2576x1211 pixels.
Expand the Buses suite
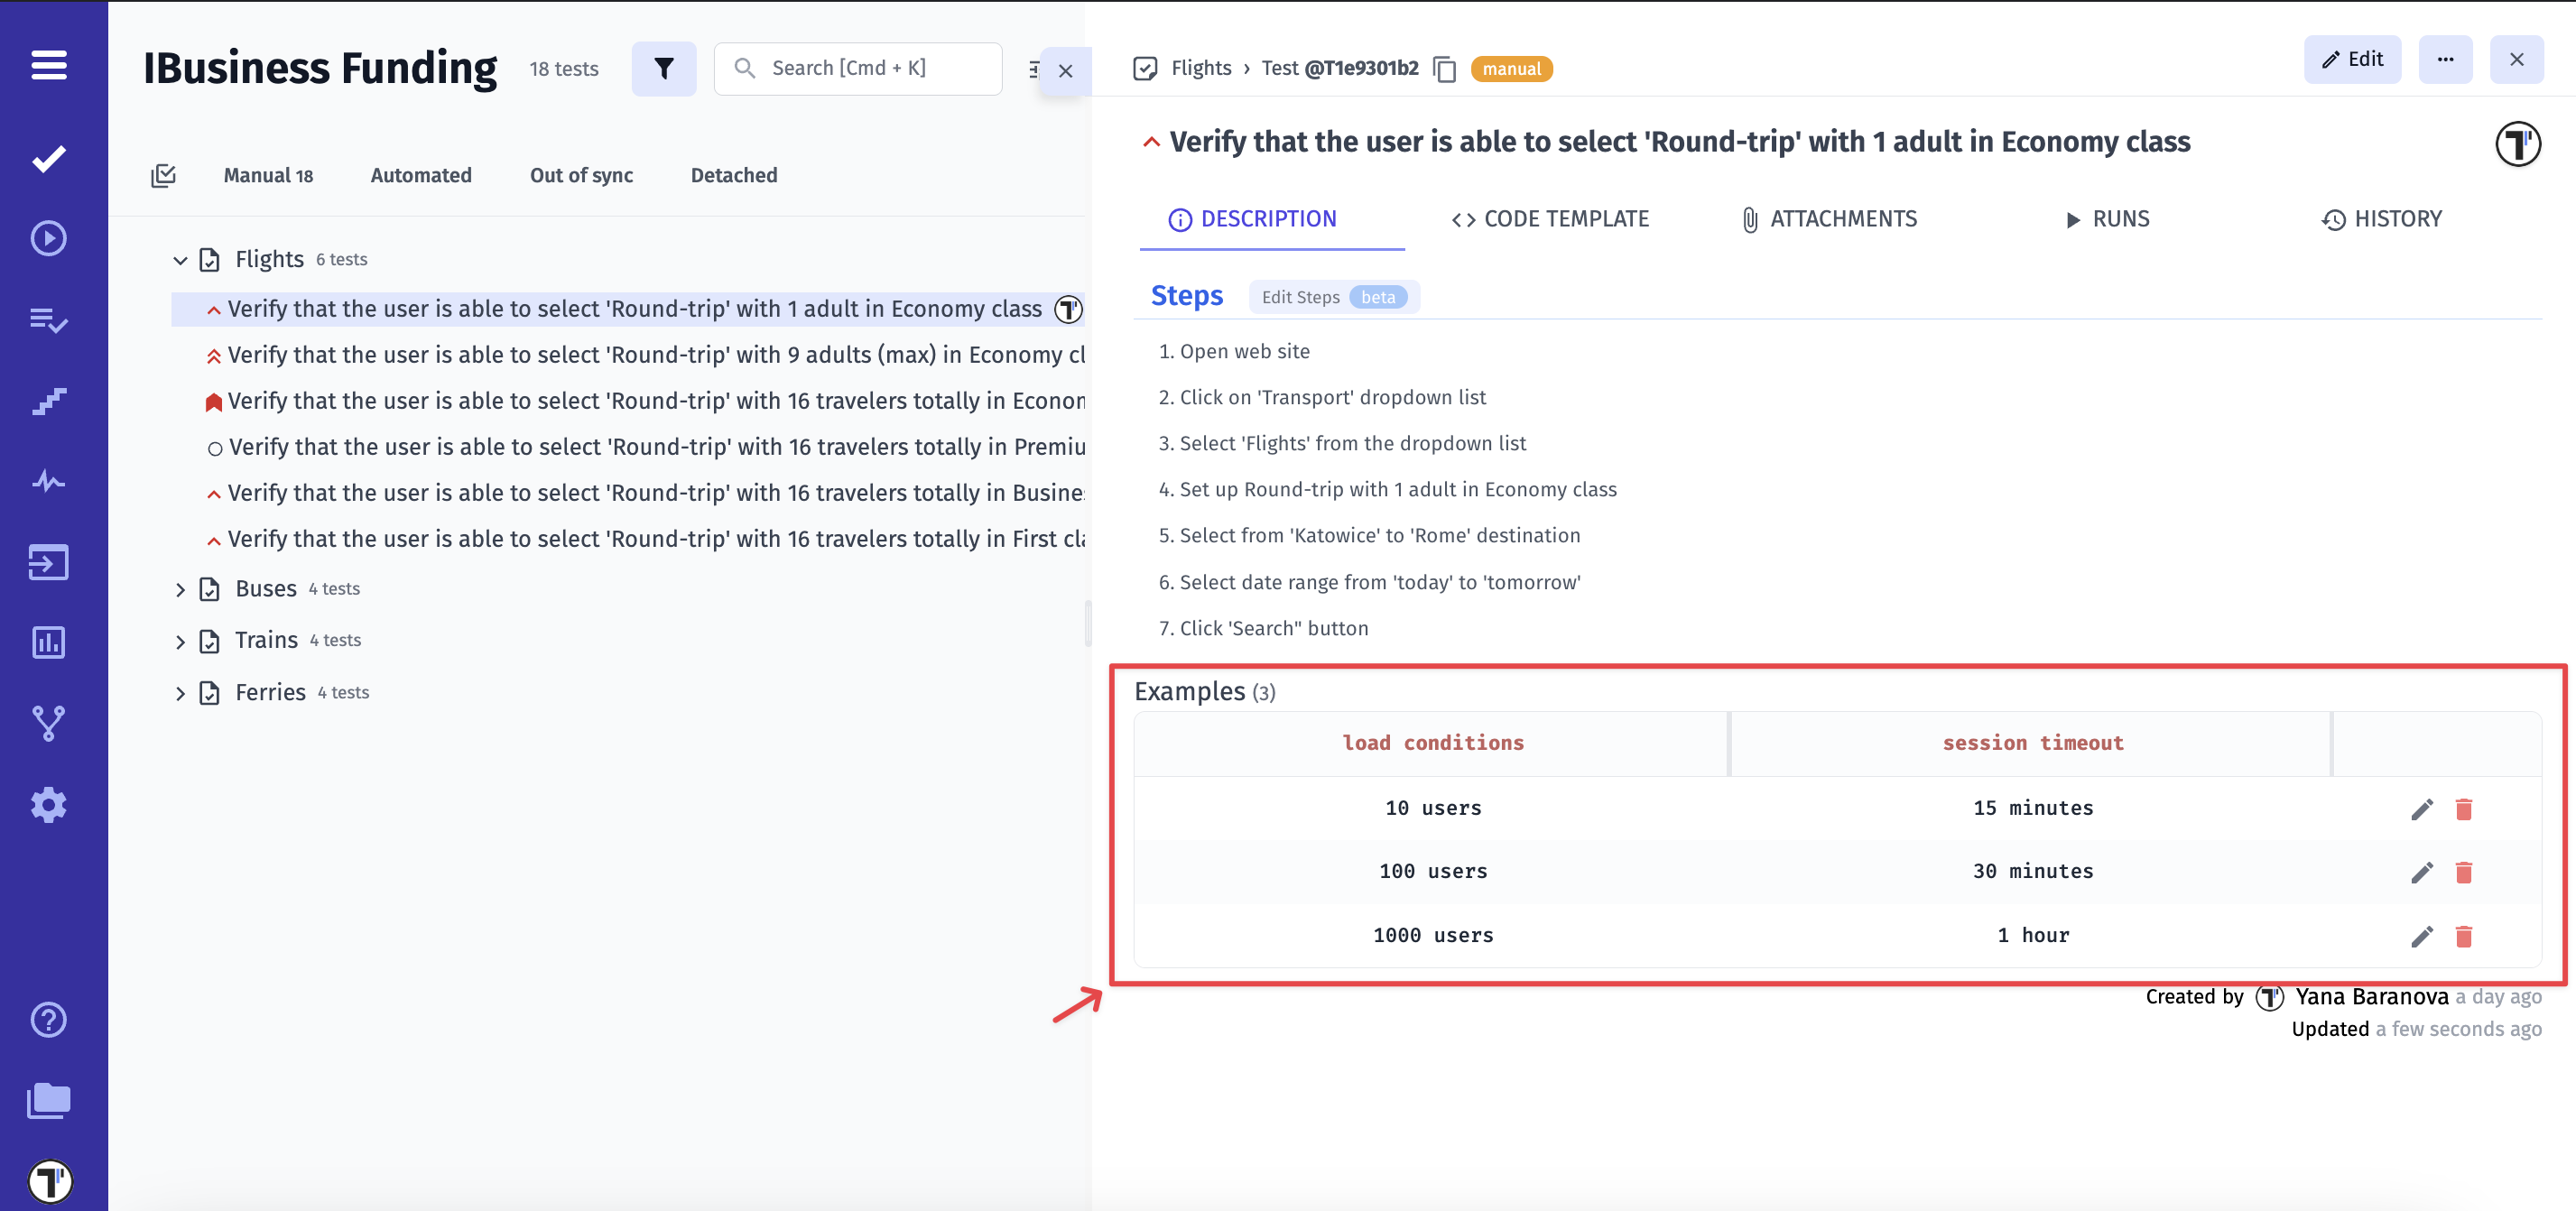(x=180, y=590)
